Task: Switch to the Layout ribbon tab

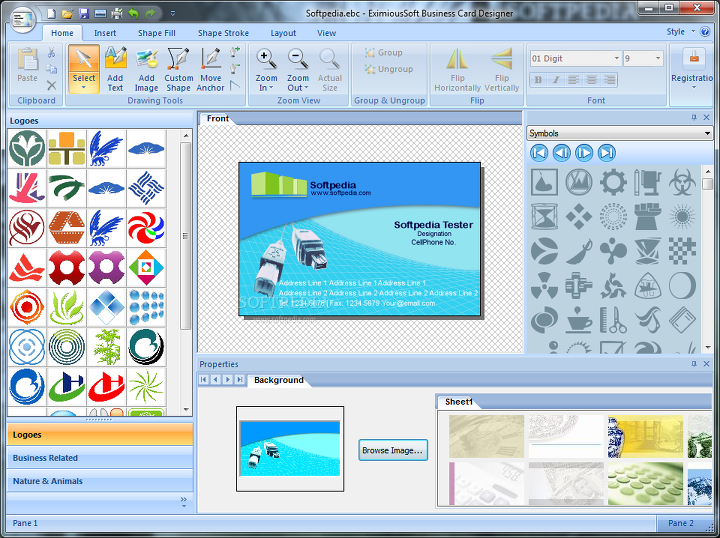Action: click(x=283, y=33)
